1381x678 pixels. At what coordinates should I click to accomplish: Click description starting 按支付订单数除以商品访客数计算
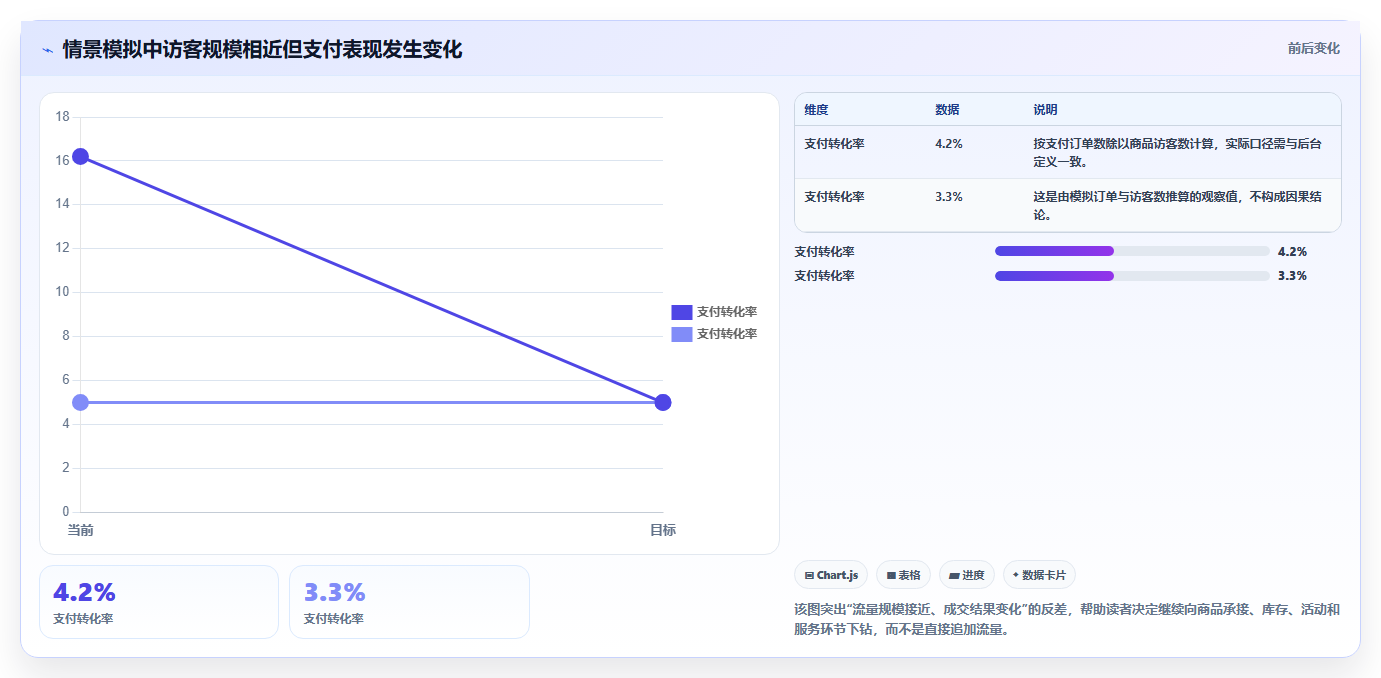[1177, 152]
